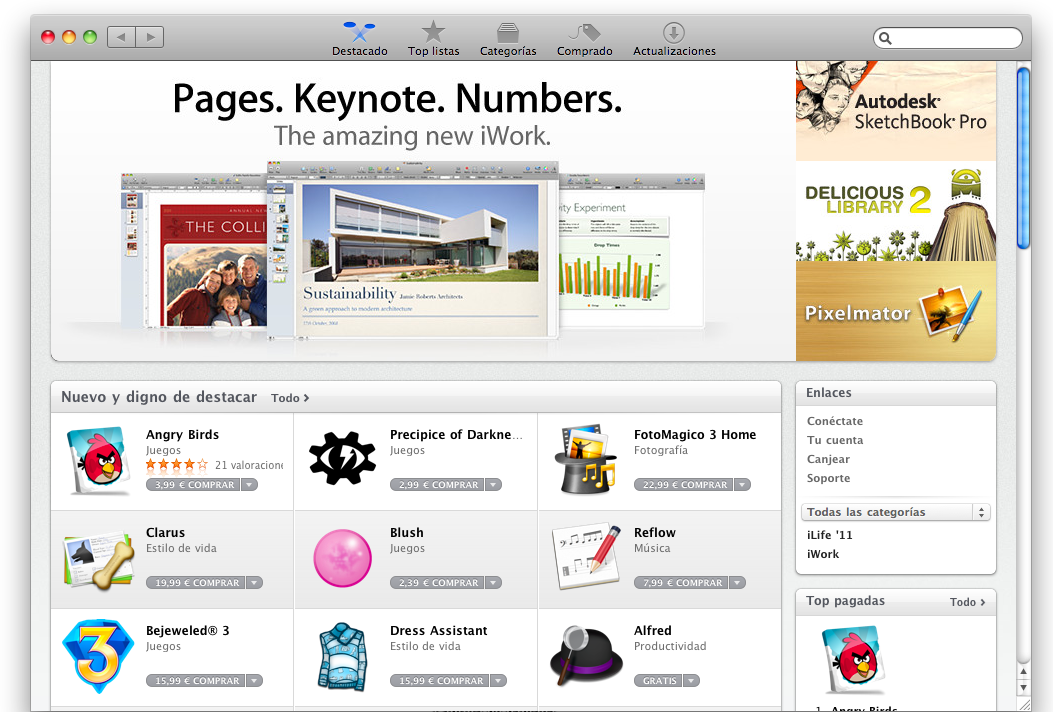
Task: Go back with the left arrow button
Action: [121, 37]
